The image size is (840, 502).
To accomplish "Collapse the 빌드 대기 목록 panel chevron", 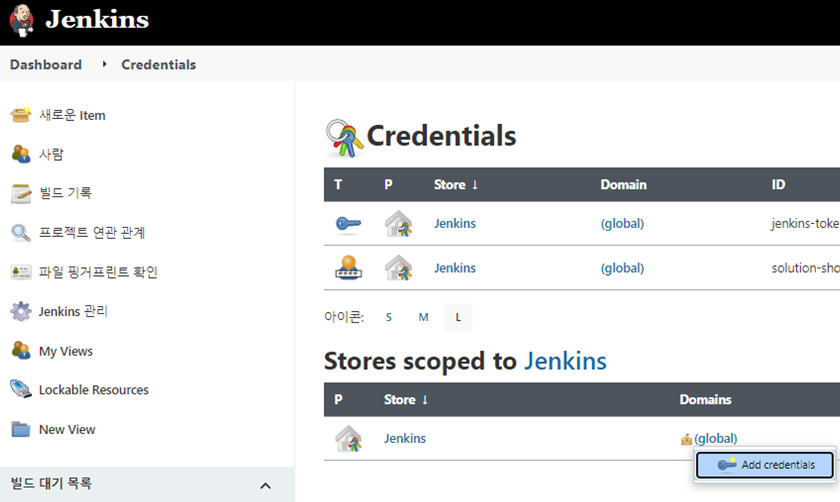I will tap(265, 486).
